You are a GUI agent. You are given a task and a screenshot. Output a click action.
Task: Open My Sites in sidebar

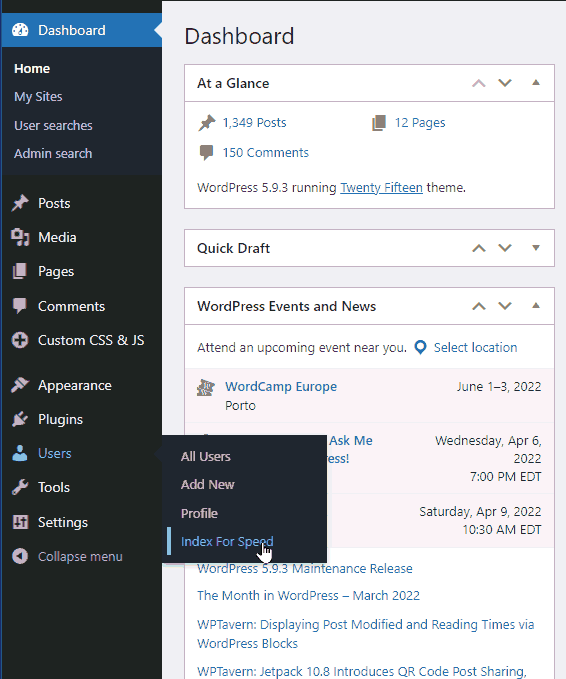click(38, 97)
